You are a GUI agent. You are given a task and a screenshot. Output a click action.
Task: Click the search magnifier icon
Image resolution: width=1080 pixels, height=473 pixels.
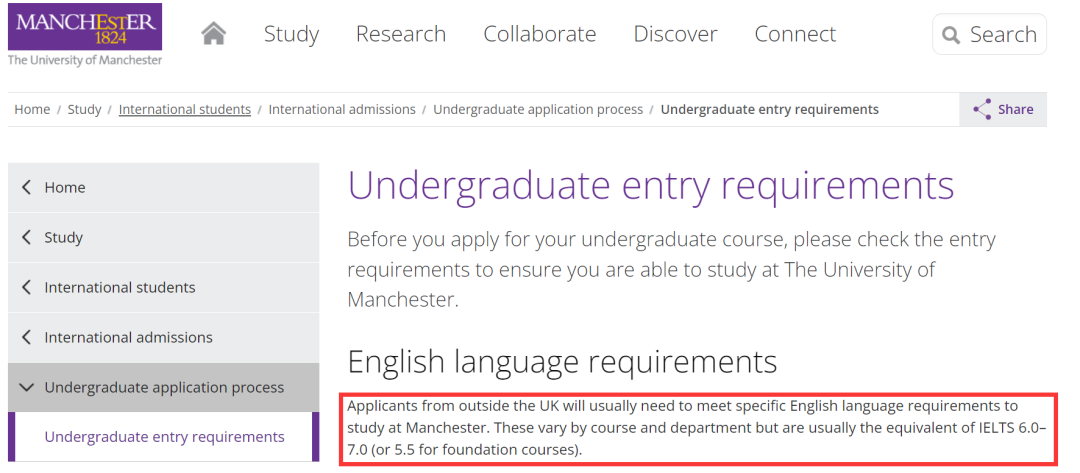tap(951, 36)
